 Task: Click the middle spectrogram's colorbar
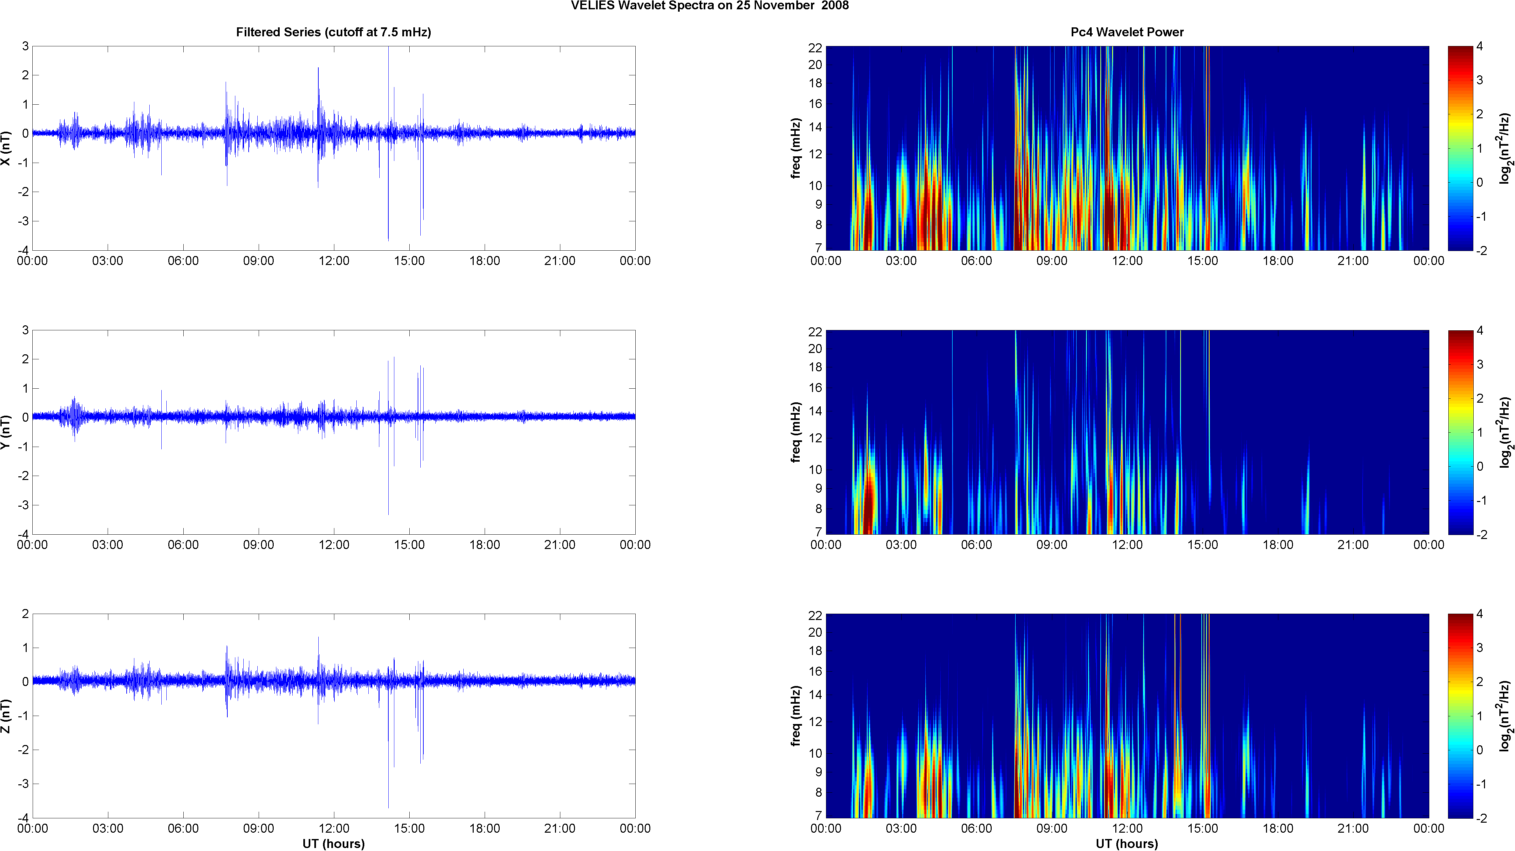pos(1460,432)
